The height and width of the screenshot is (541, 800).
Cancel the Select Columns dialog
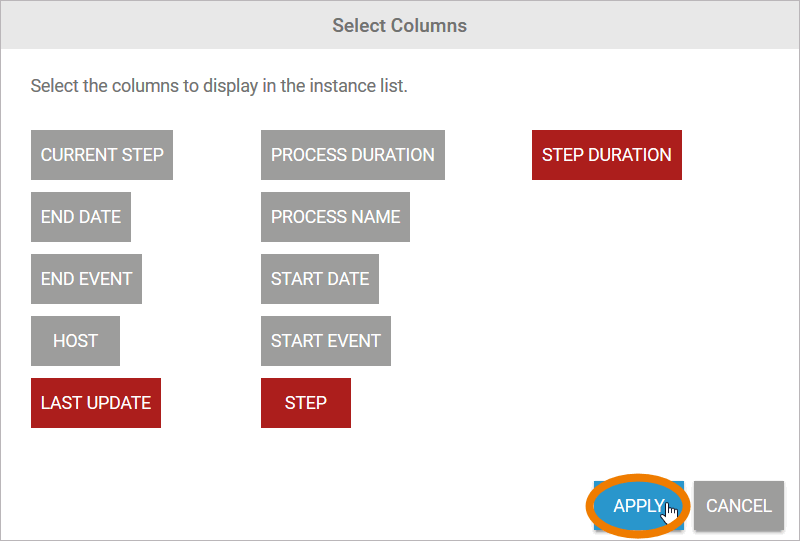click(739, 506)
